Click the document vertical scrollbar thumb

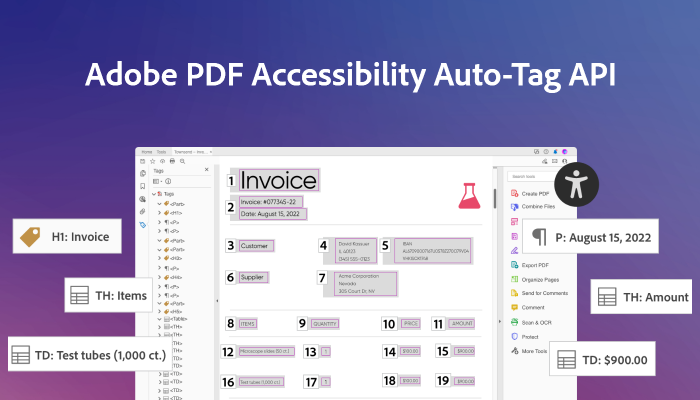[495, 198]
